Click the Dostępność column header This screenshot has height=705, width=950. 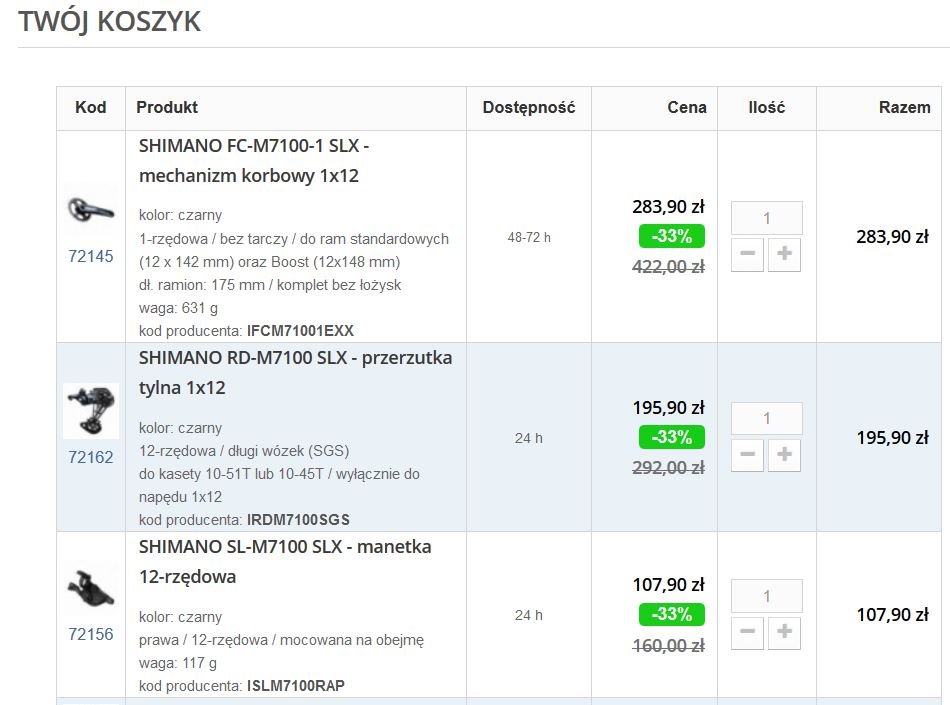529,107
